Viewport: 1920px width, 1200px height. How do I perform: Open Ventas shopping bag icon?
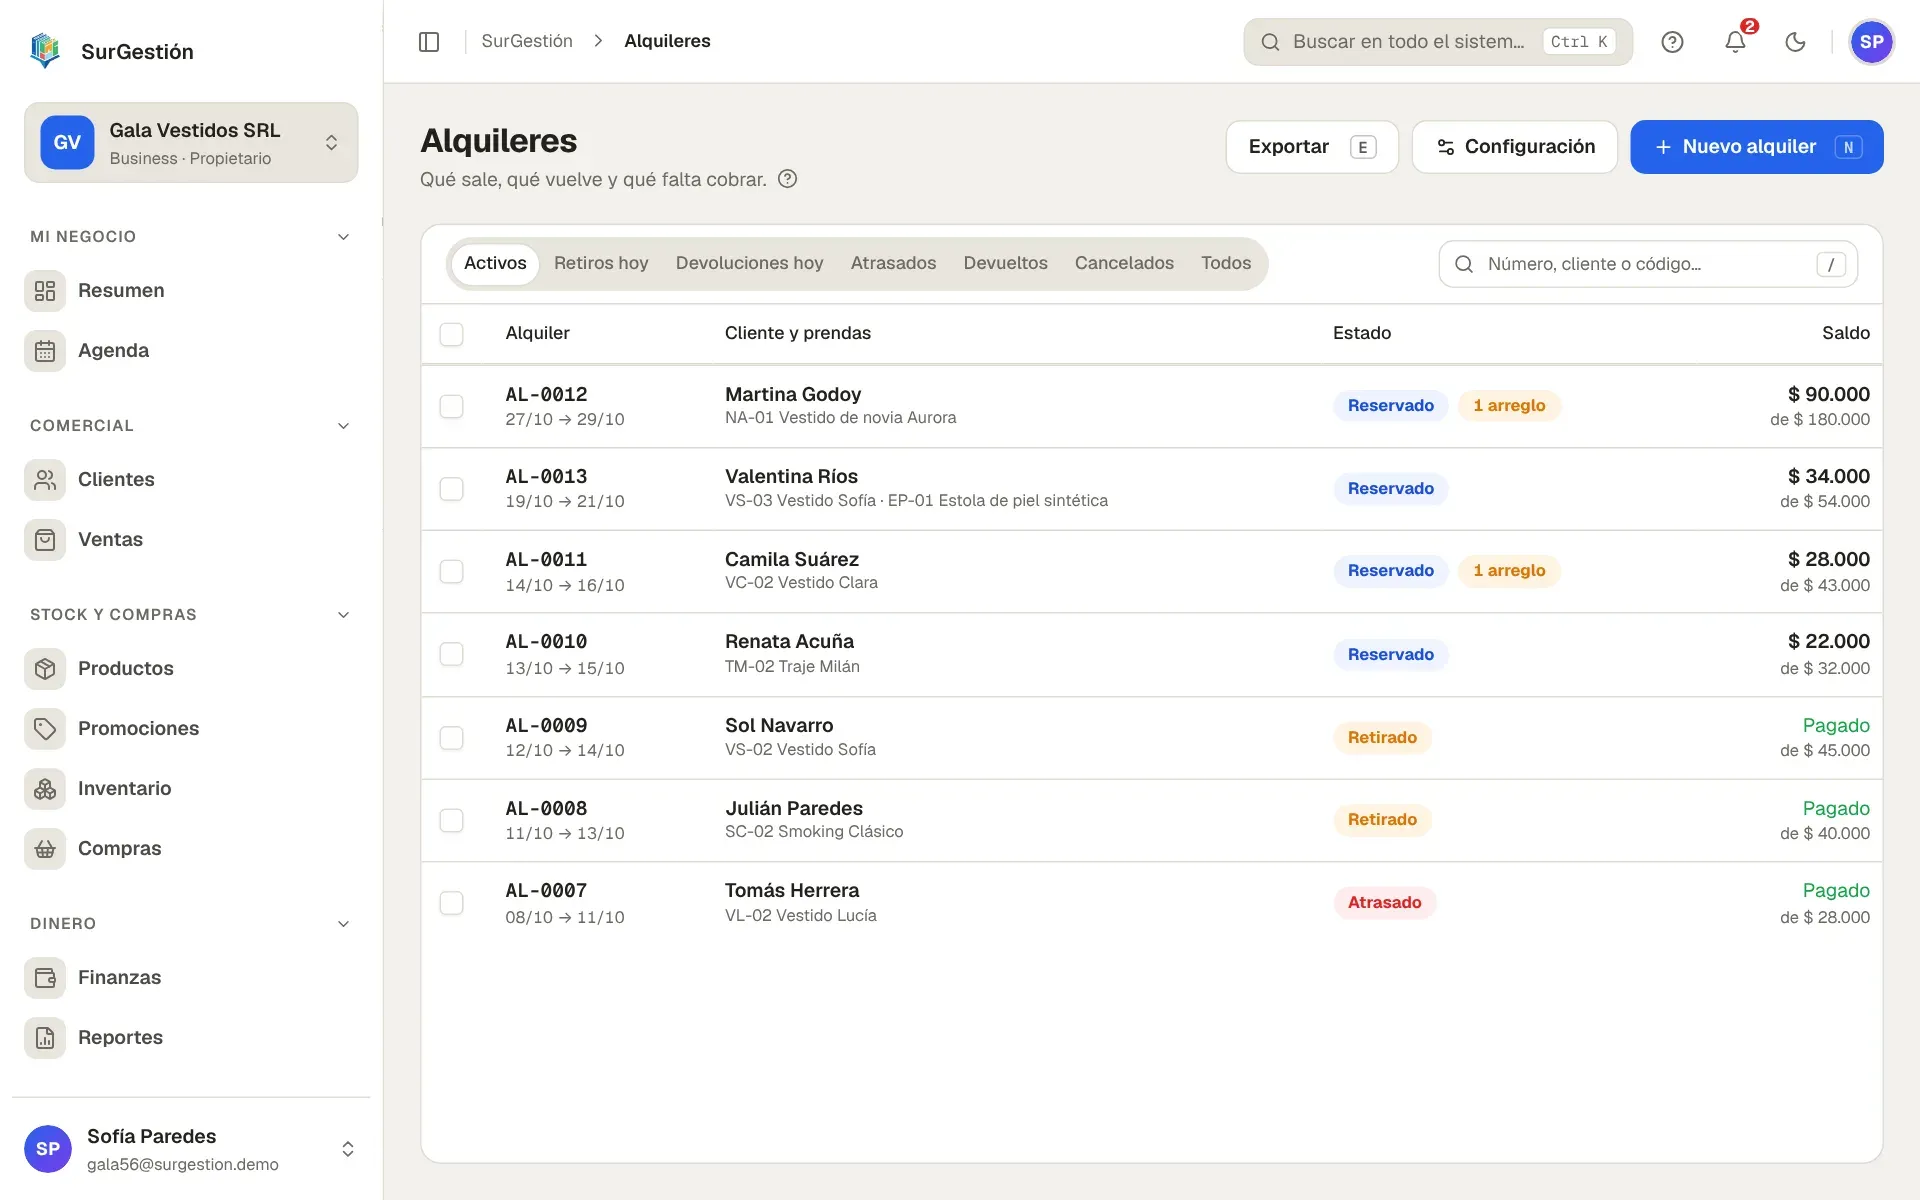pos(45,539)
